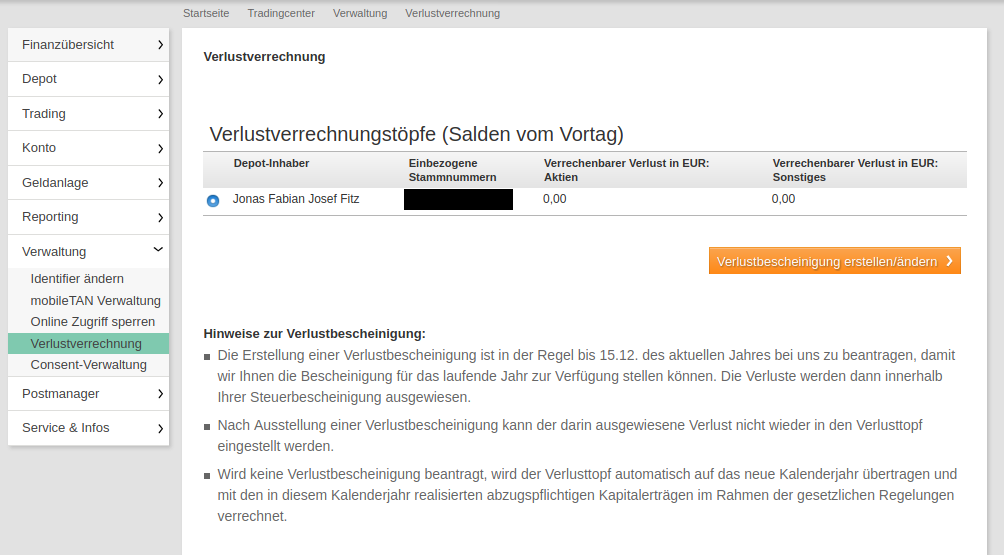
Task: Click the Service & Infos chevron arrow
Action: [160, 428]
